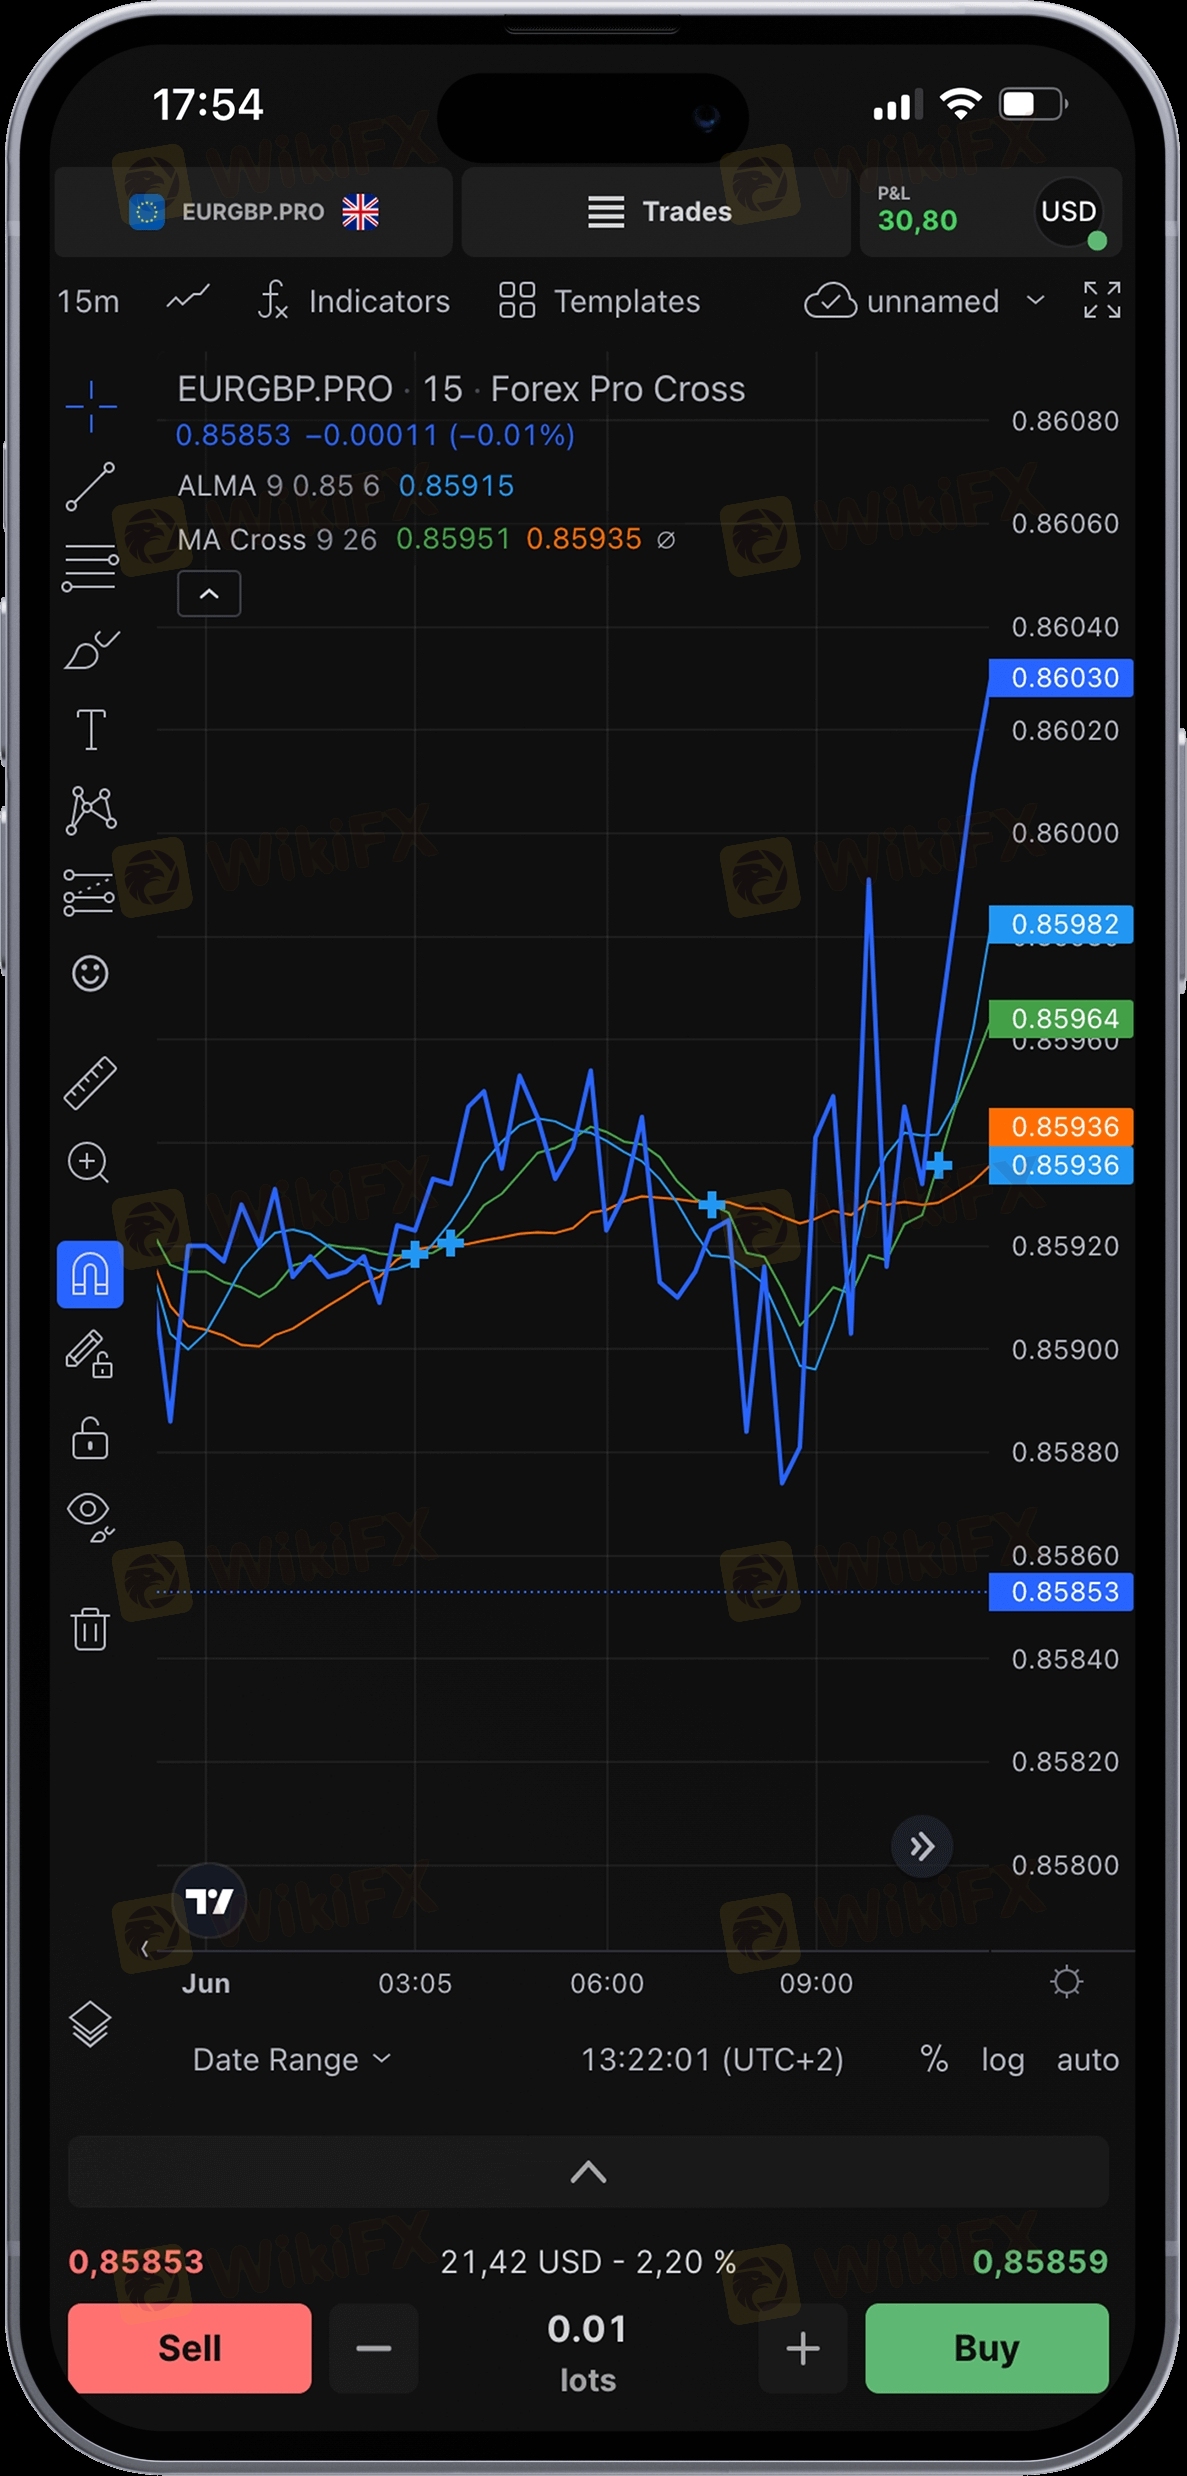Viewport: 1187px width, 2476px height.
Task: Click the 03:05 time axis label
Action: tap(415, 1983)
